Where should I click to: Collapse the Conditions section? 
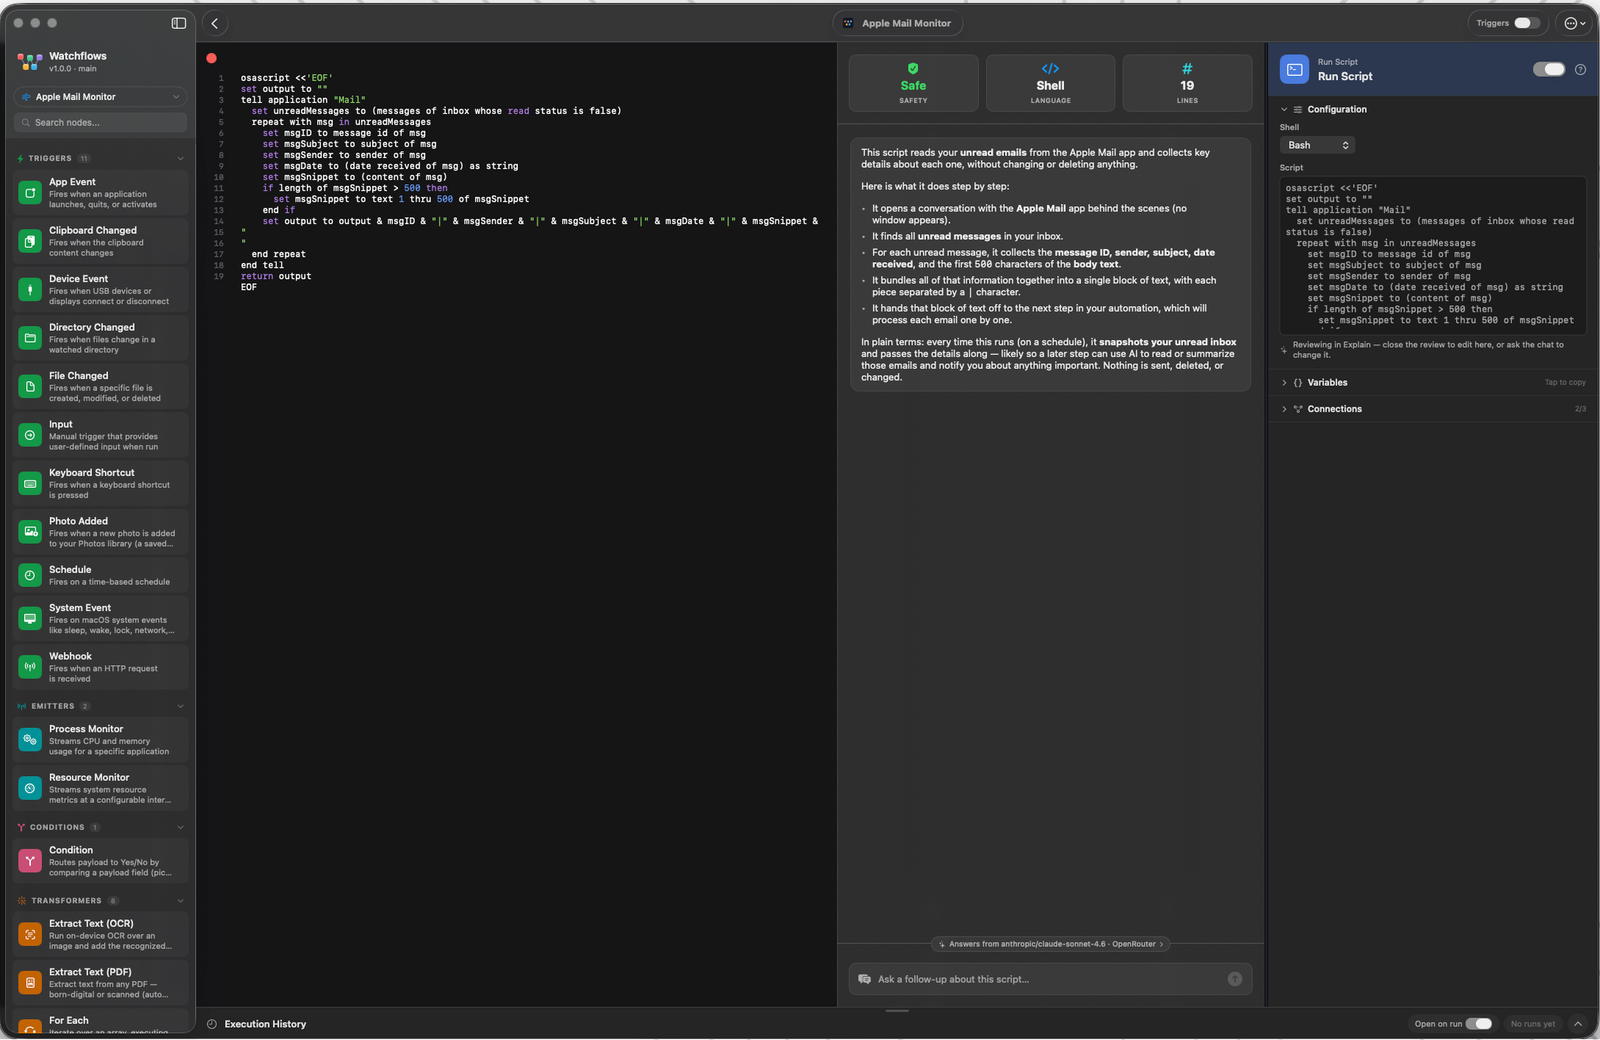[x=180, y=827]
